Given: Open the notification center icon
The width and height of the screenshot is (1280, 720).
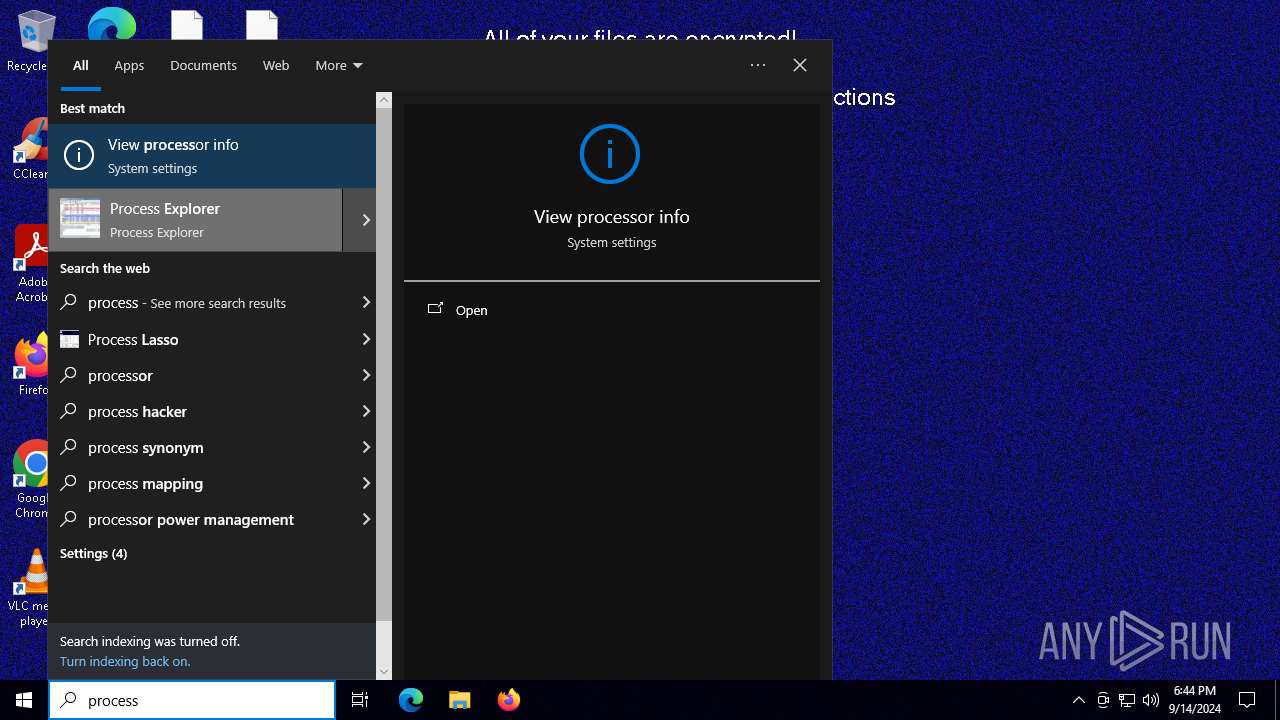Looking at the screenshot, I should pyautogui.click(x=1247, y=700).
